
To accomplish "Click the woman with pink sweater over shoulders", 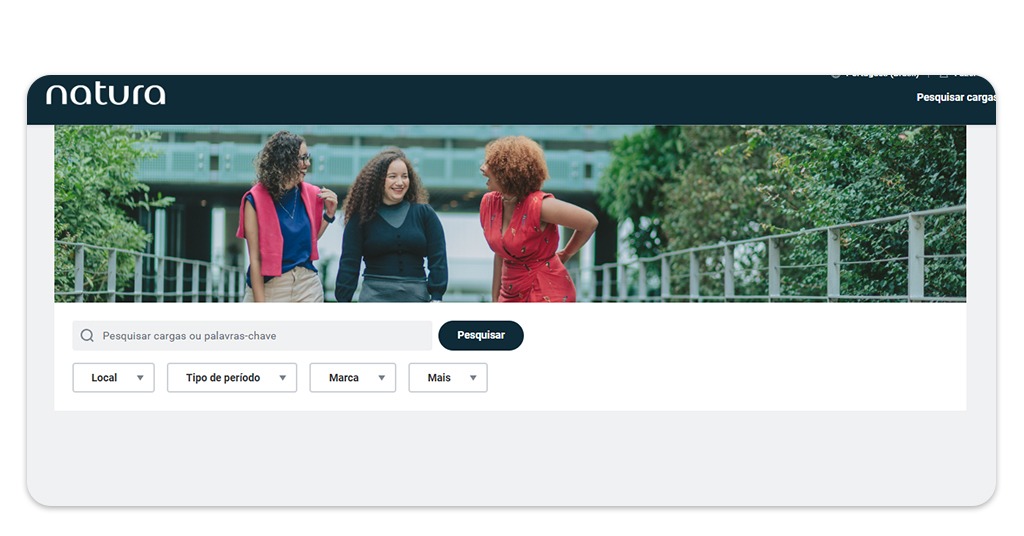I will (x=286, y=225).
